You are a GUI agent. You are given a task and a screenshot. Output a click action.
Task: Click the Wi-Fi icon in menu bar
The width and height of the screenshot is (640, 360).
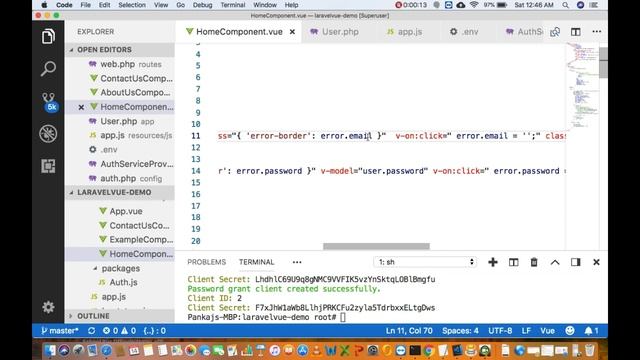click(474, 5)
